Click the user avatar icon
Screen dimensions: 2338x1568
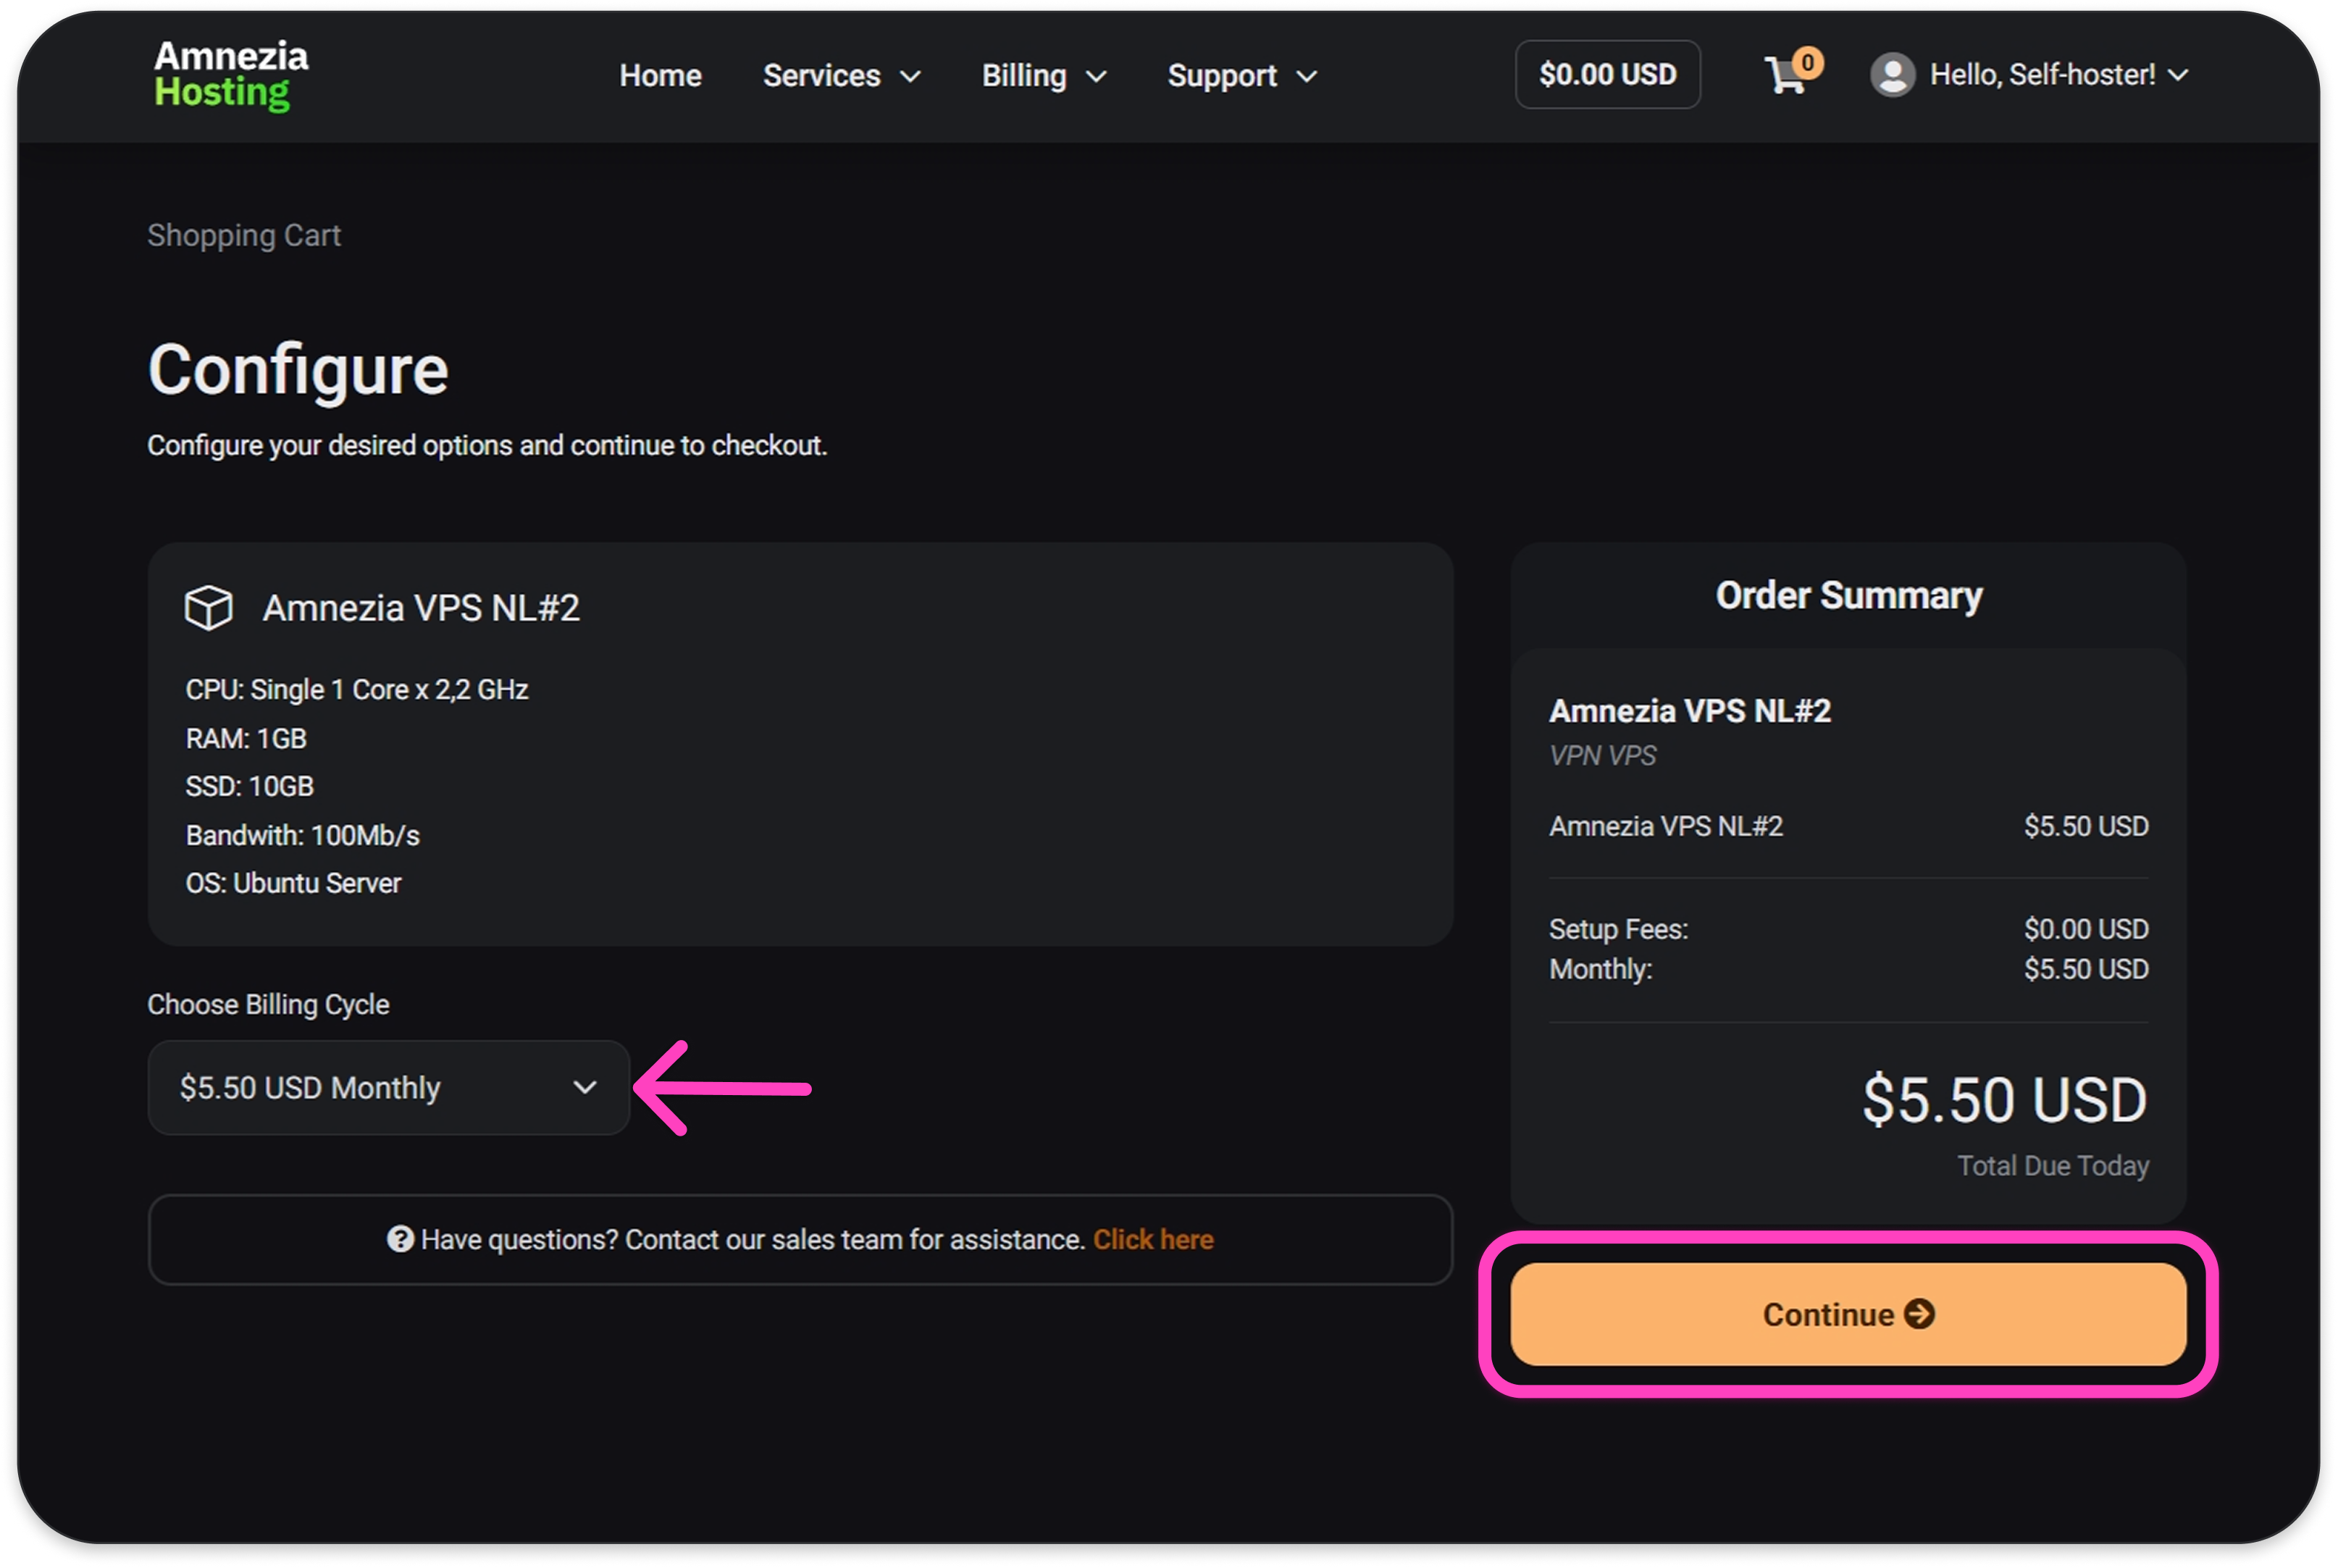pyautogui.click(x=1892, y=75)
